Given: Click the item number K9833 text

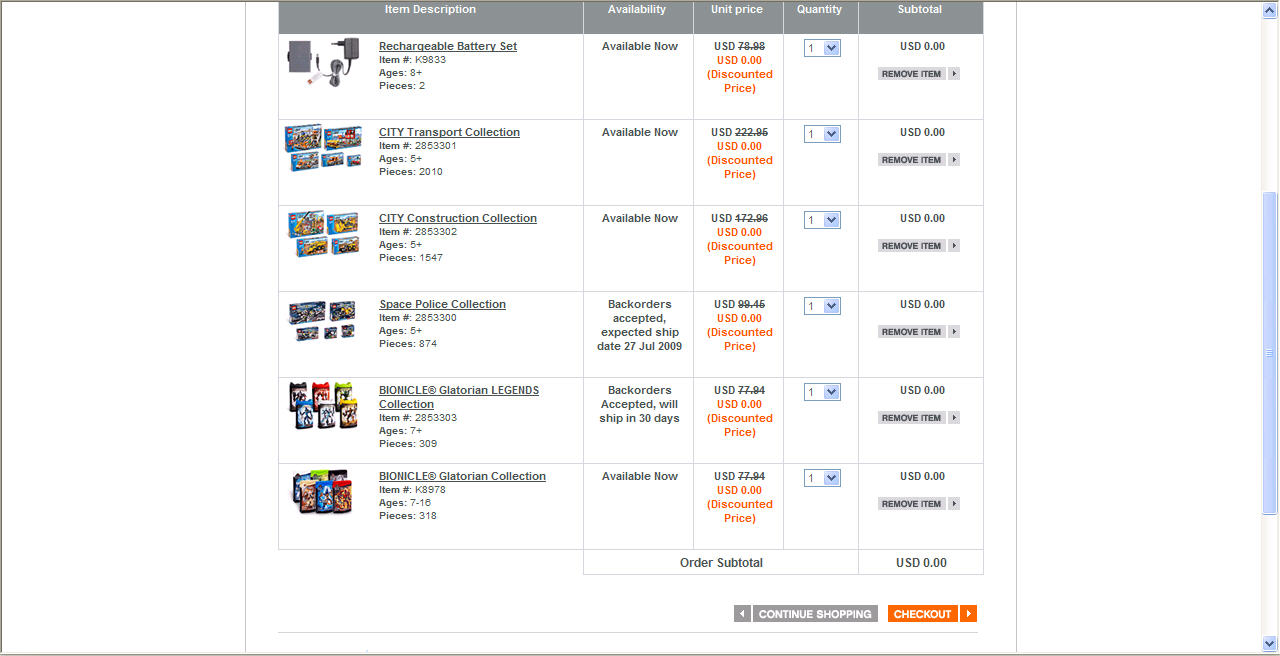Looking at the screenshot, I should [x=412, y=60].
